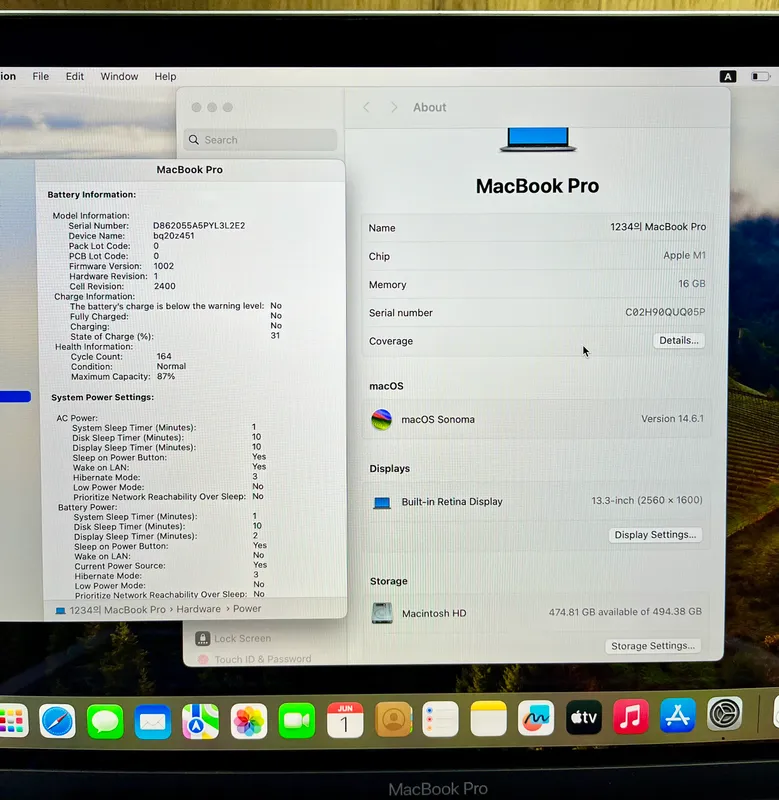The width and height of the screenshot is (779, 800).
Task: Click the Touch ID & Password sidebar icon
Action: click(x=203, y=659)
